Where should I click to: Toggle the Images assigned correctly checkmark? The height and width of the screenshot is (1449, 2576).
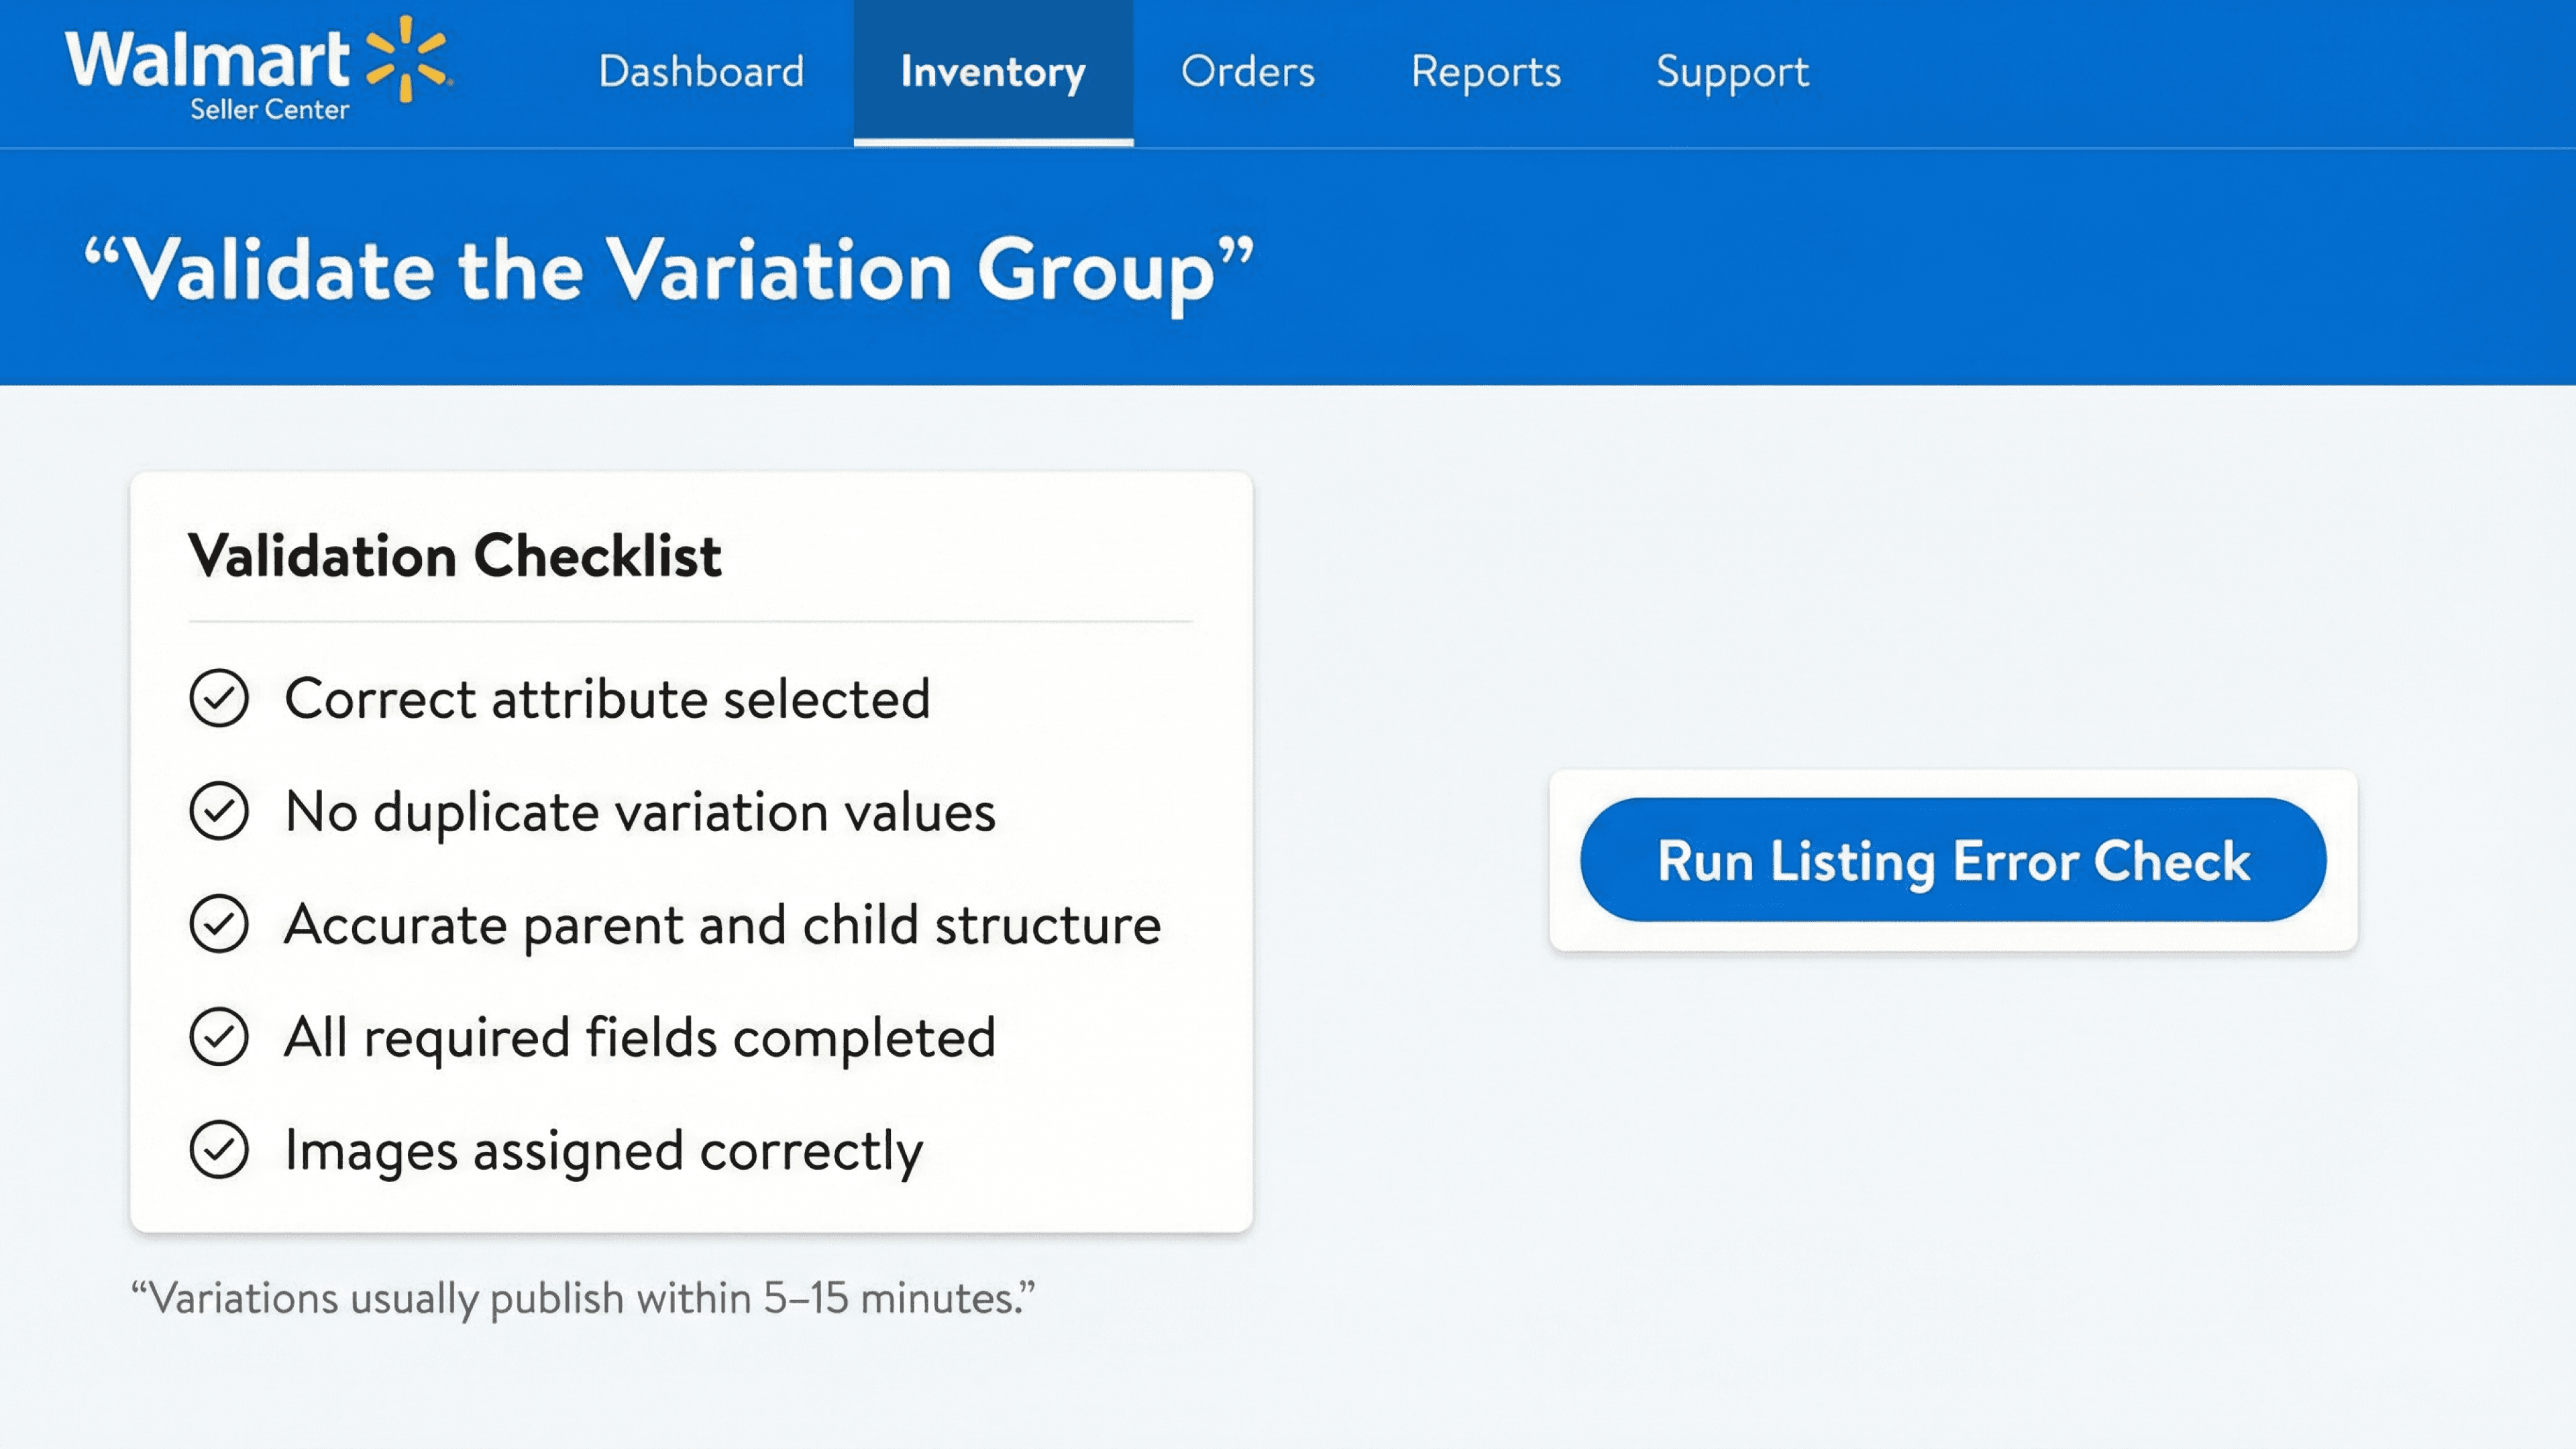coord(219,1150)
